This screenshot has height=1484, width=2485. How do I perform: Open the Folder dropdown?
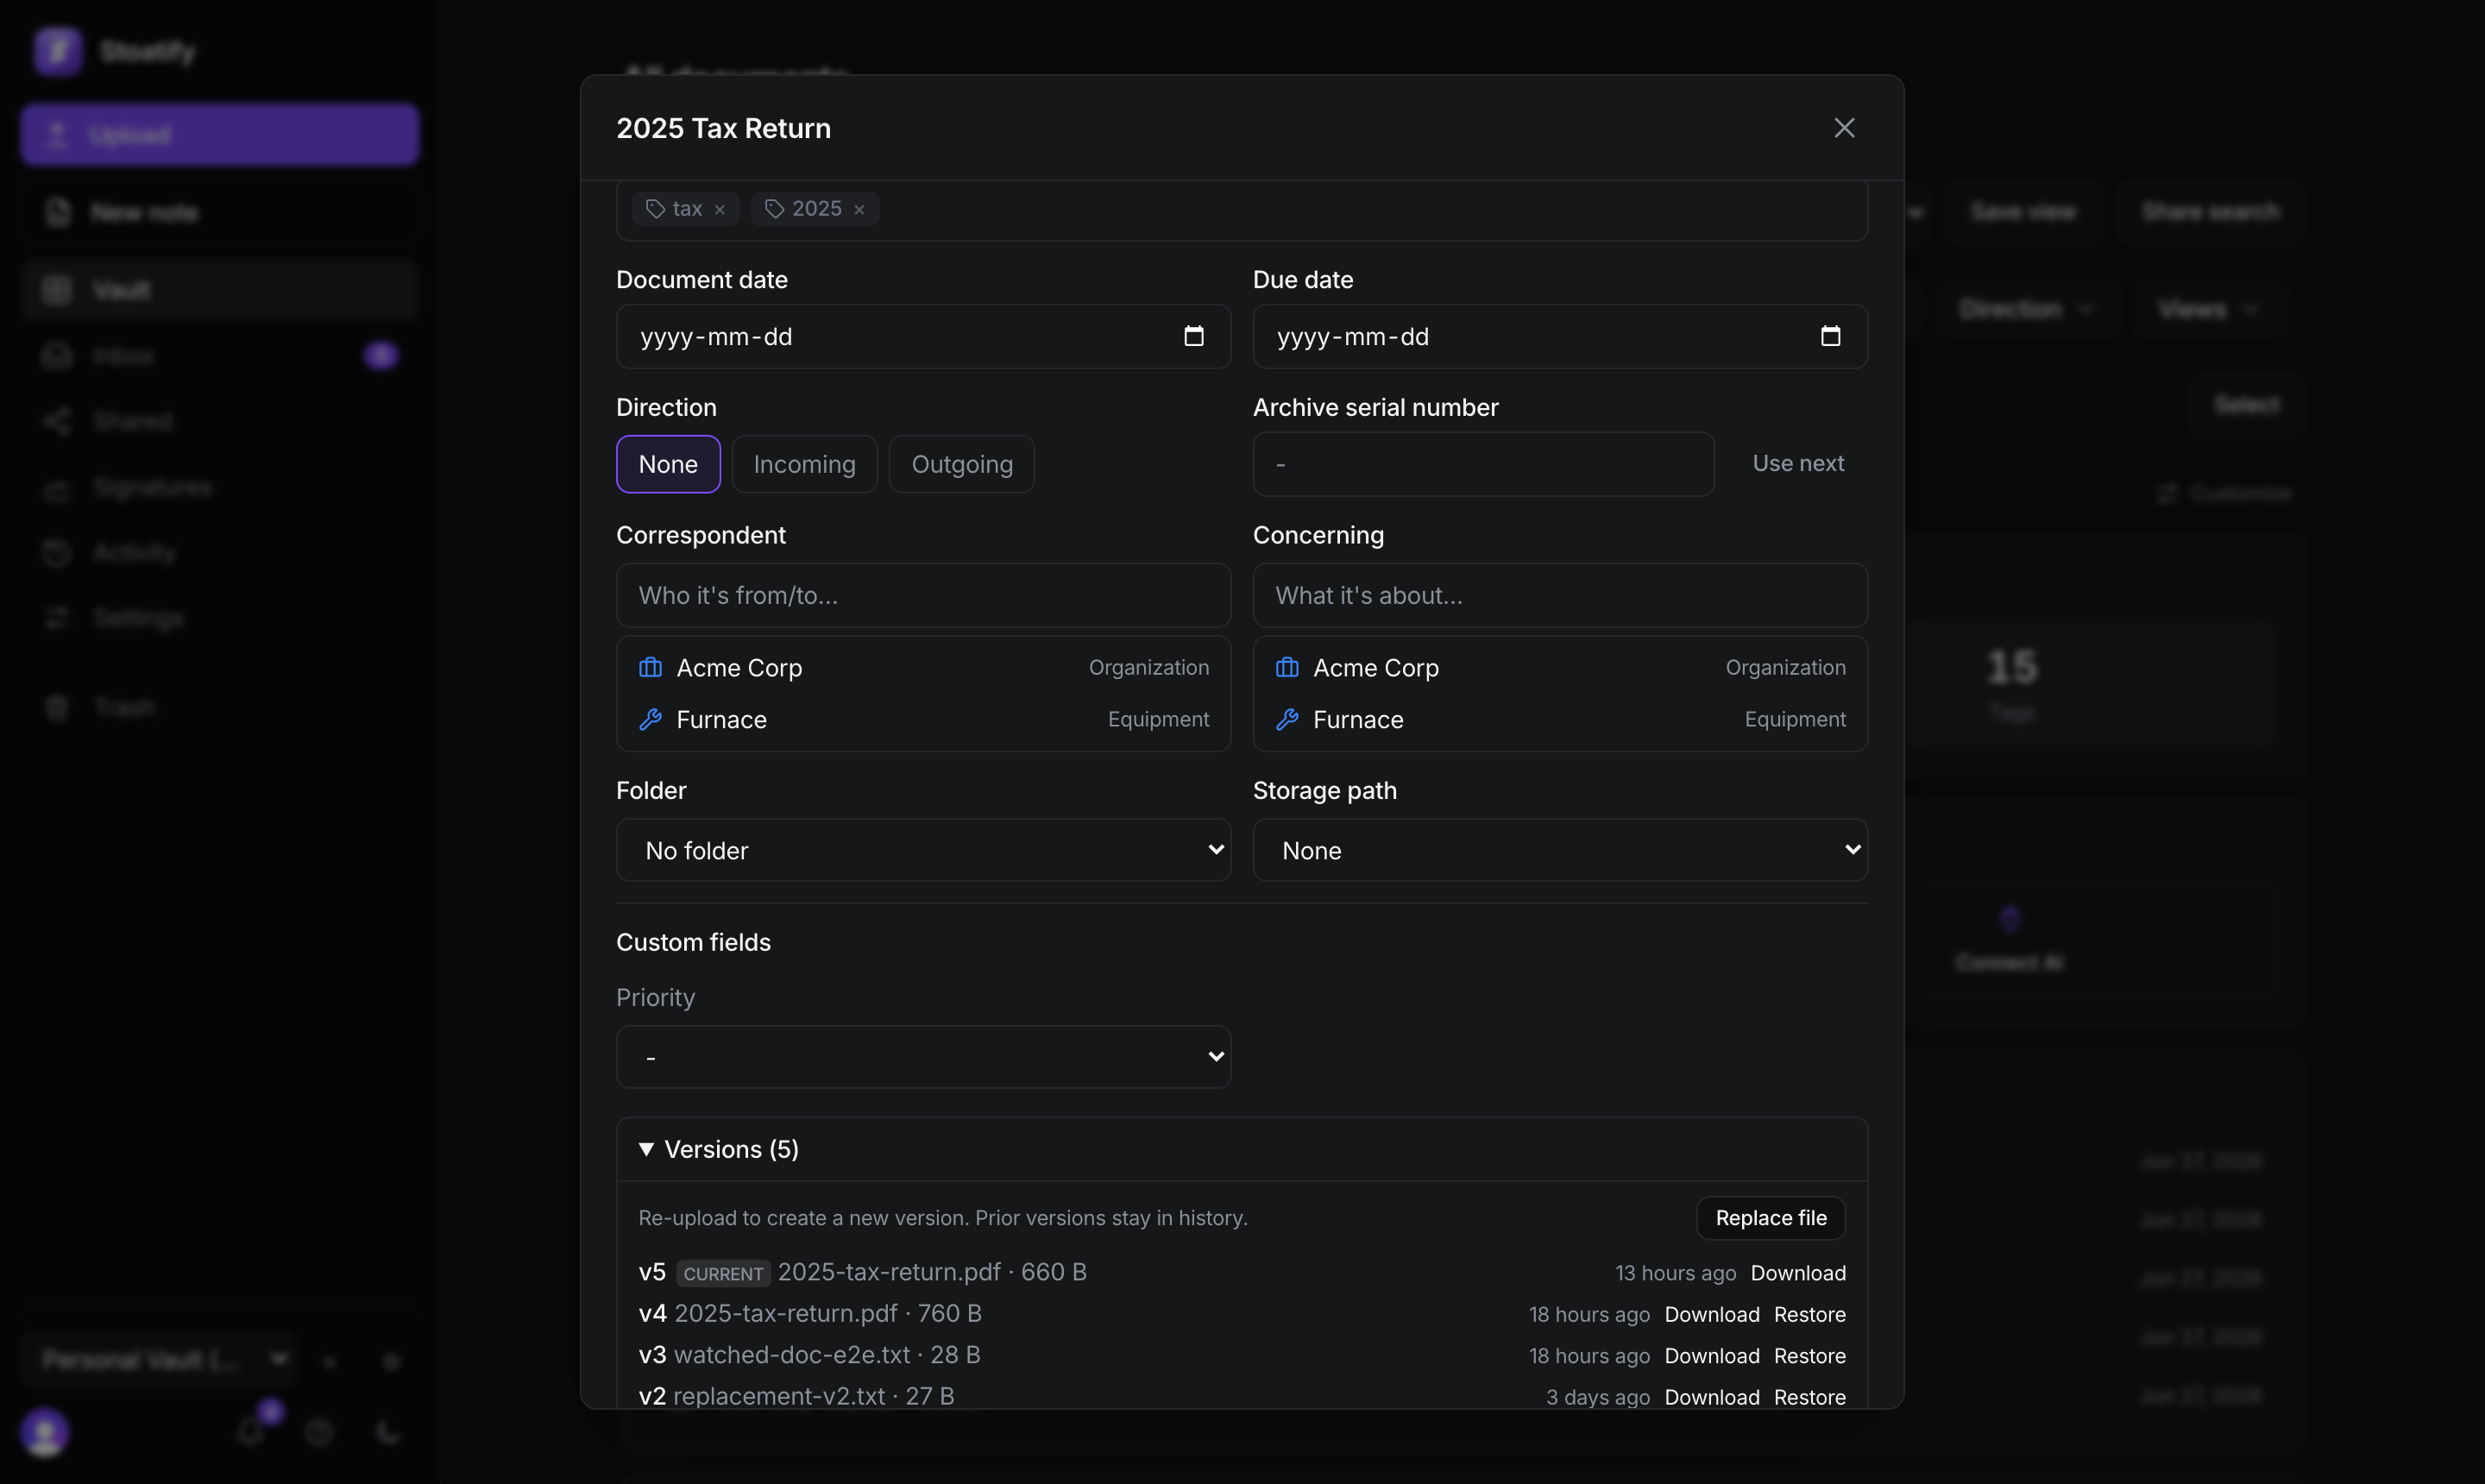923,850
